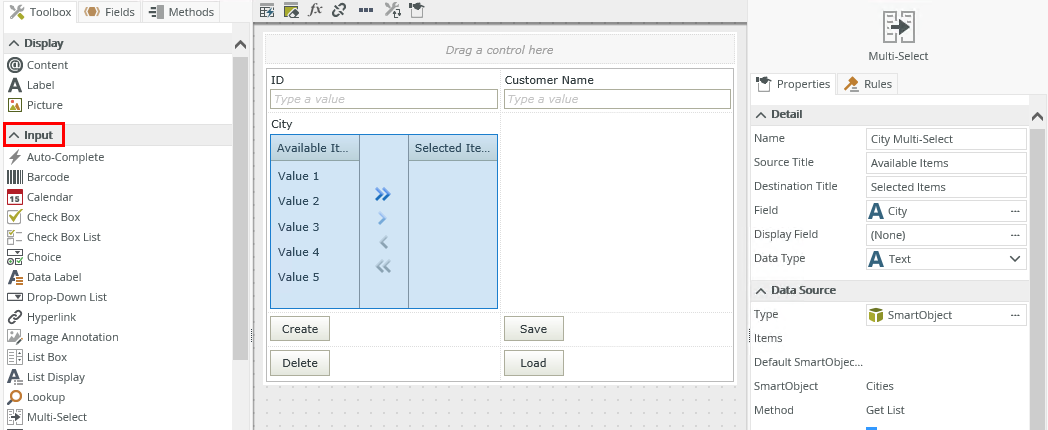Select the Check Box control in Toolbox
The image size is (1048, 430).
(54, 217)
